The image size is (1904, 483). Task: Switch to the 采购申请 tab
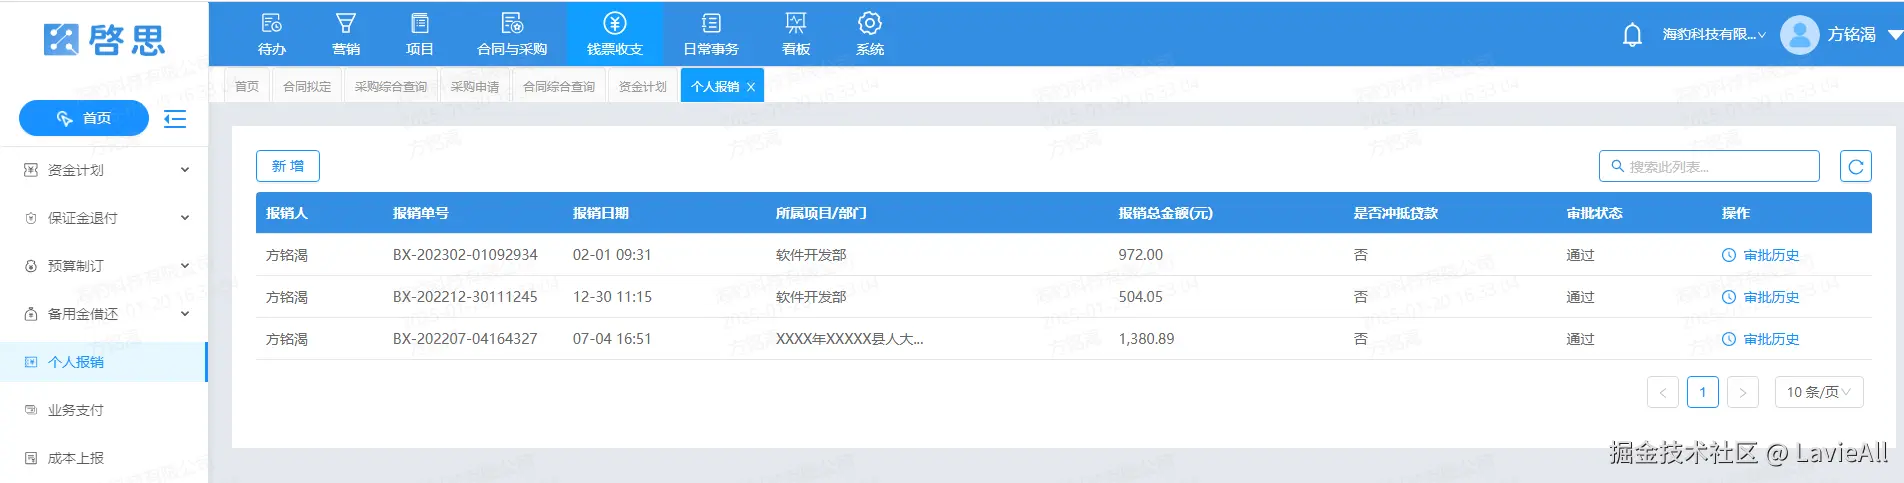475,87
